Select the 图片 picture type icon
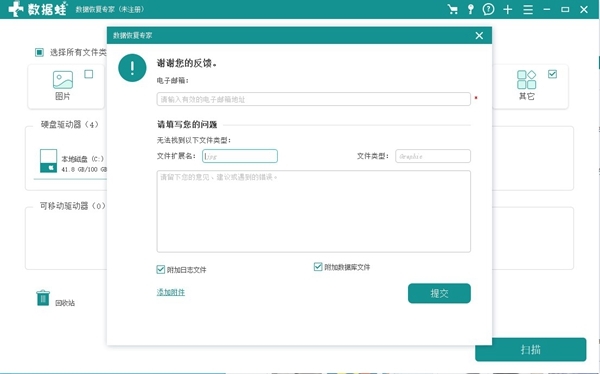The height and width of the screenshot is (374, 600). [x=63, y=80]
